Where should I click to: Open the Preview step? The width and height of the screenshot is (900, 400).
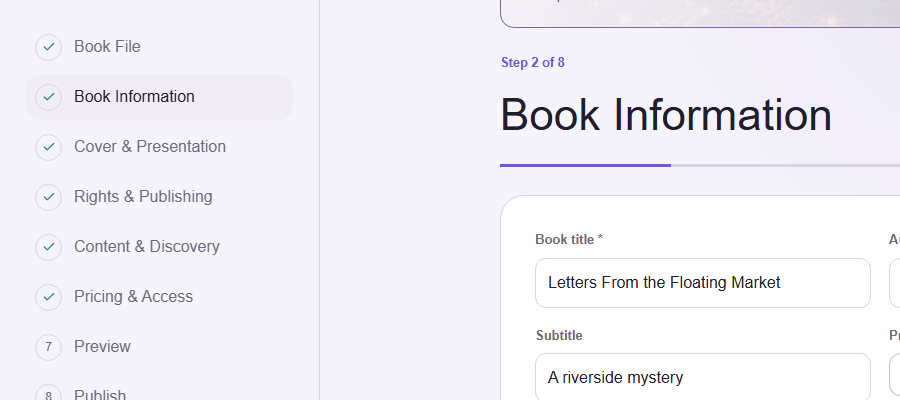pyautogui.click(x=159, y=347)
